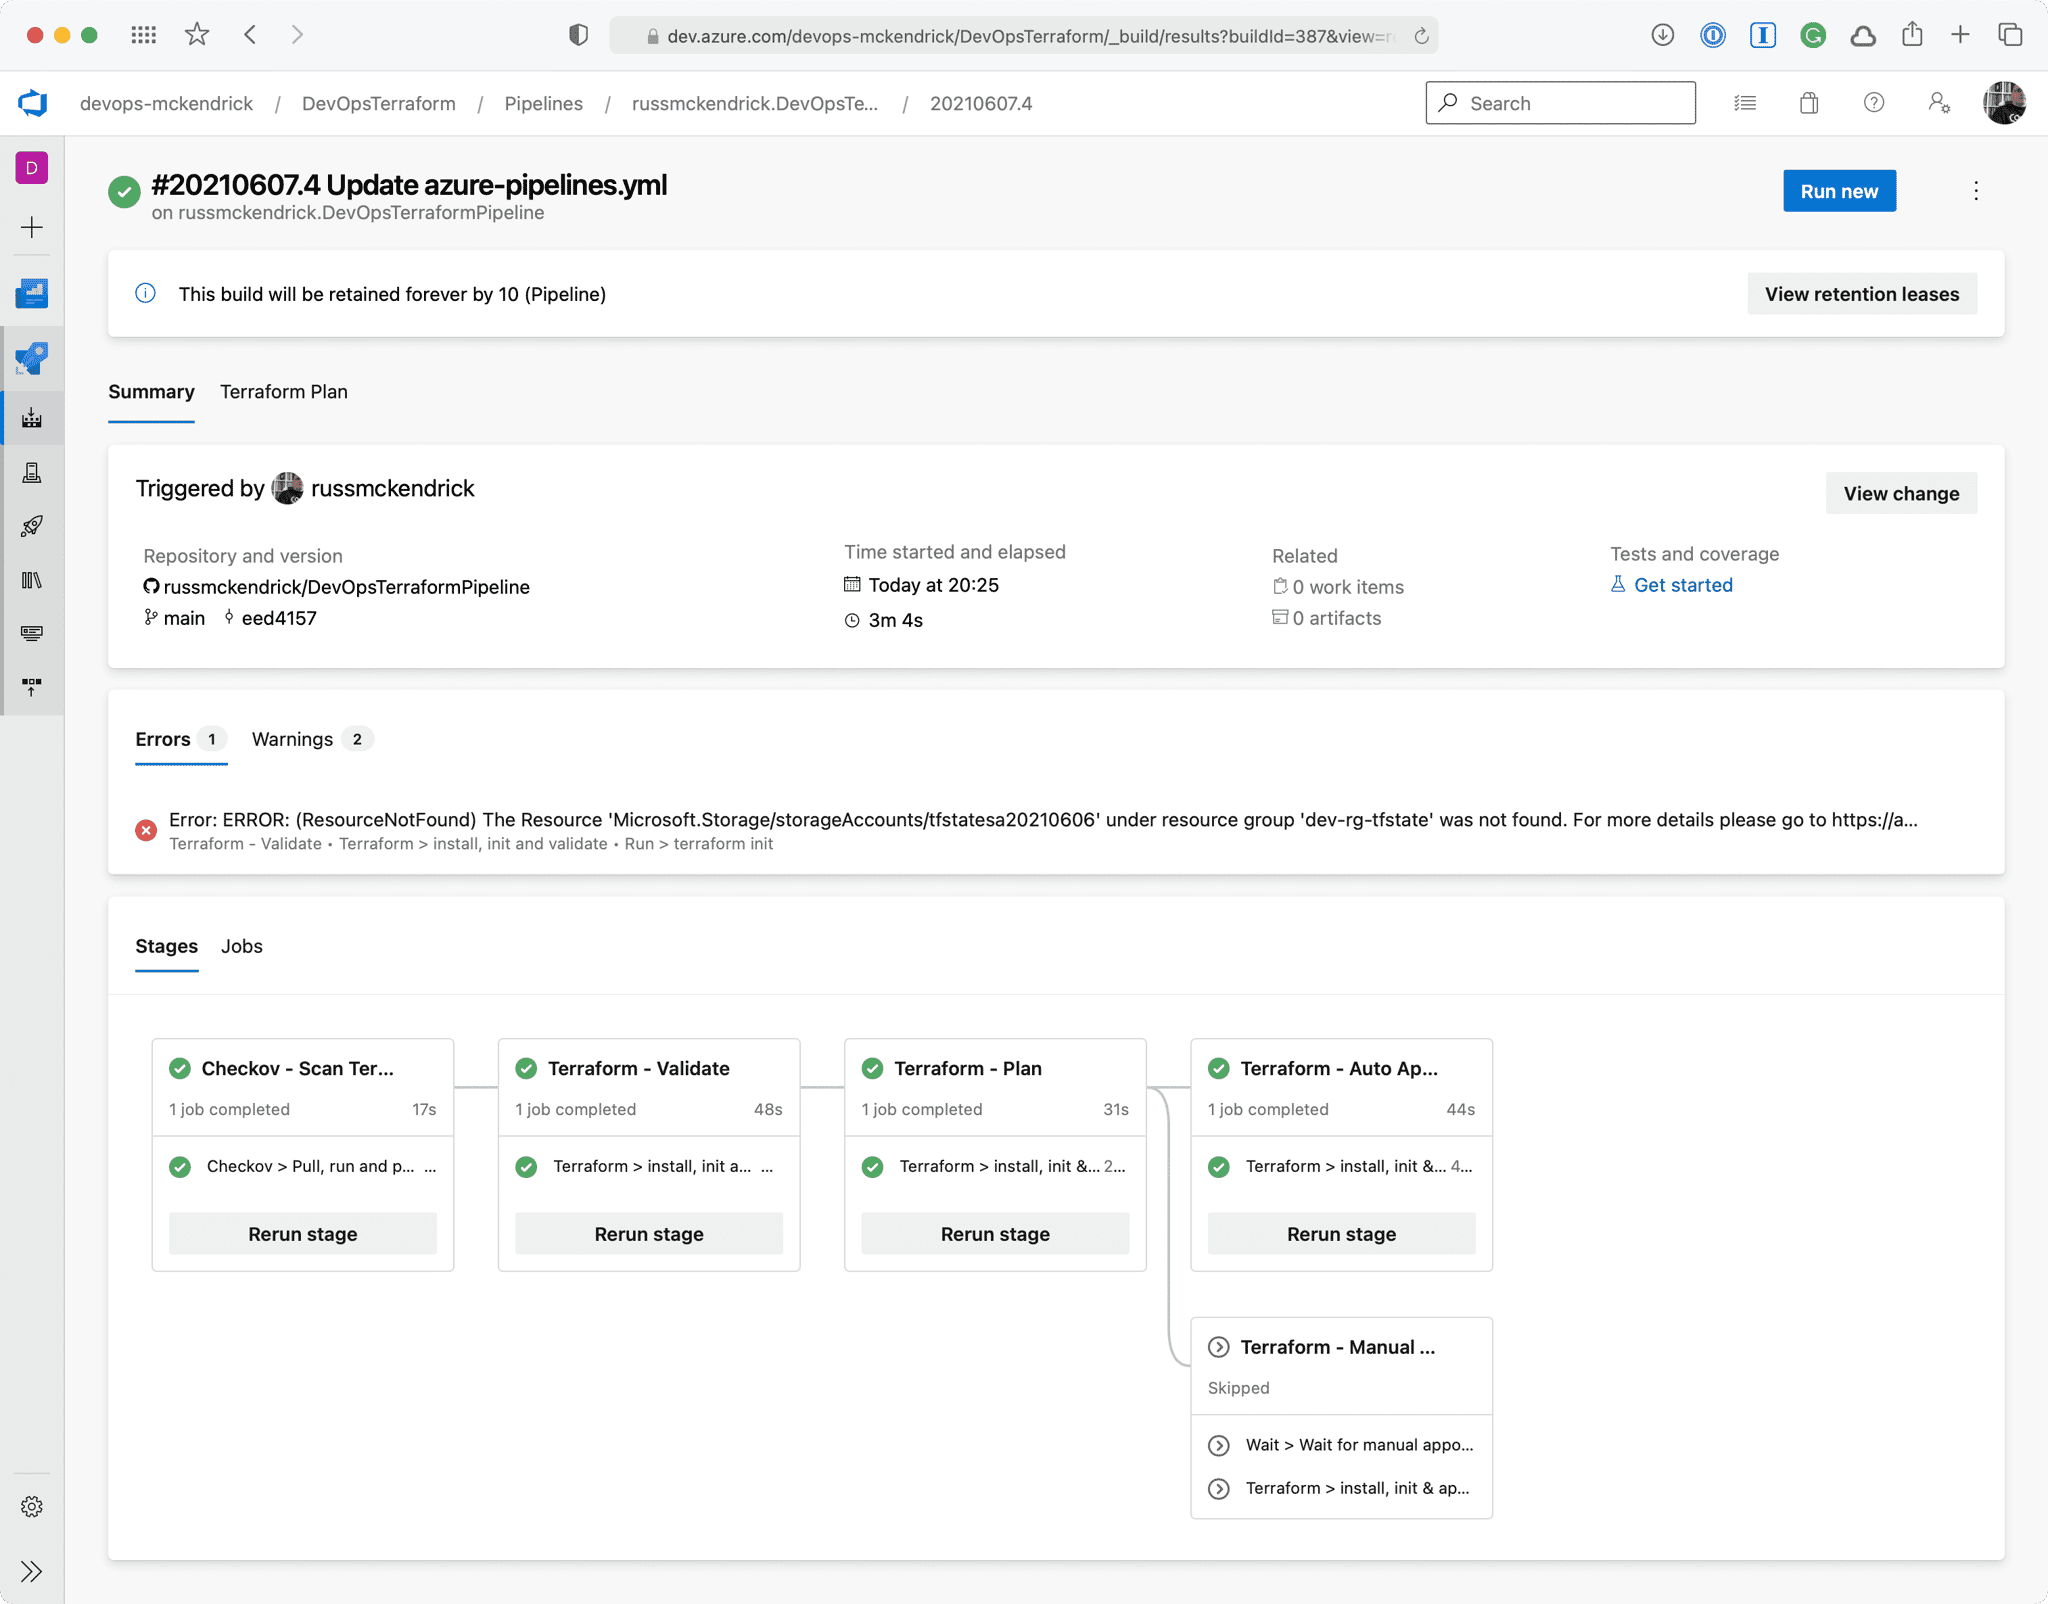Image resolution: width=2048 pixels, height=1604 pixels.
Task: Switch to the Terraform Plan tab
Action: click(x=284, y=392)
